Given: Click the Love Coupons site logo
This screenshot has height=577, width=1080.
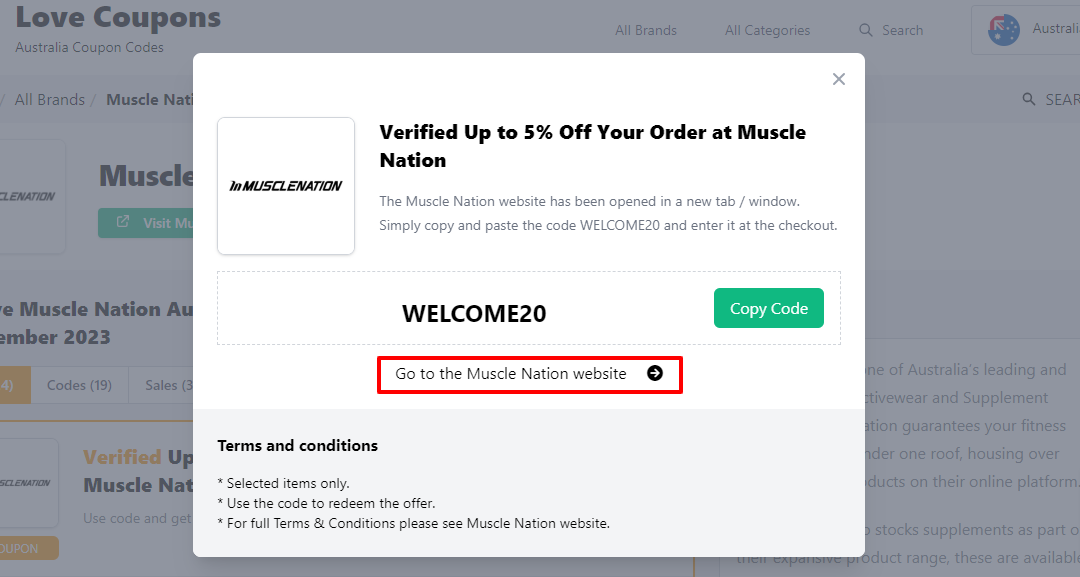Looking at the screenshot, I should (x=119, y=17).
